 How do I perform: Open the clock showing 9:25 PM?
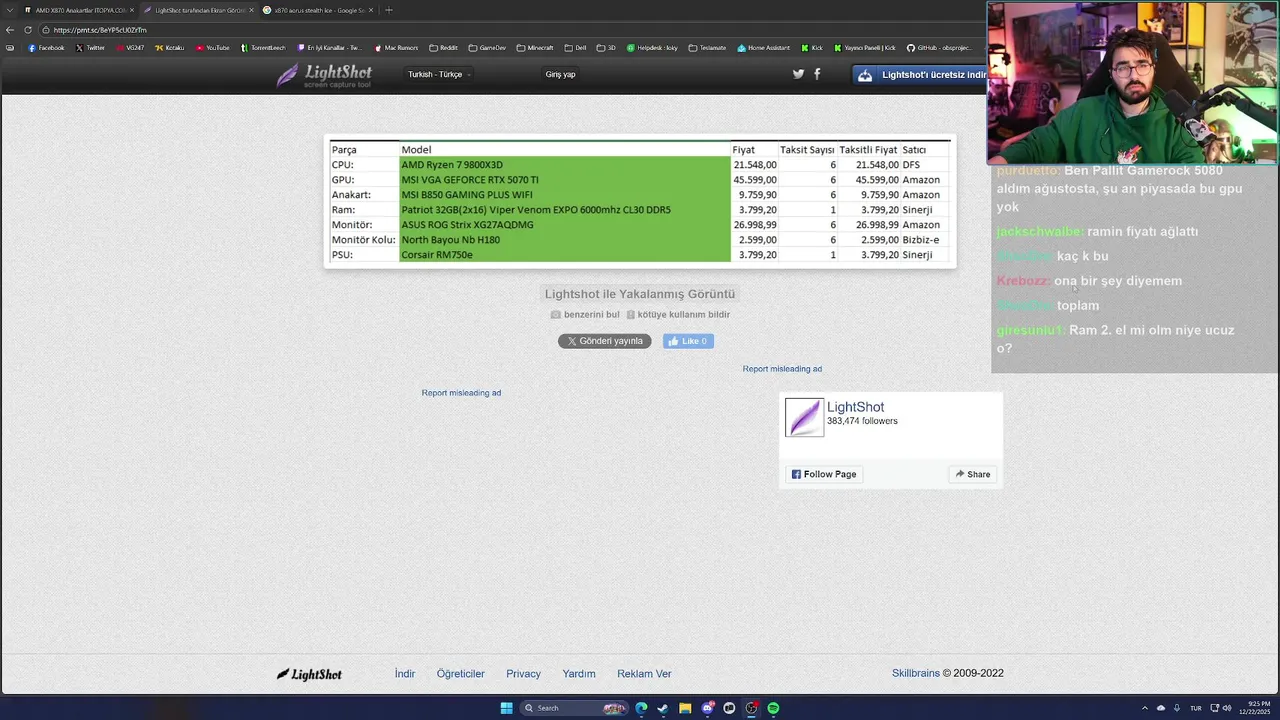1255,708
